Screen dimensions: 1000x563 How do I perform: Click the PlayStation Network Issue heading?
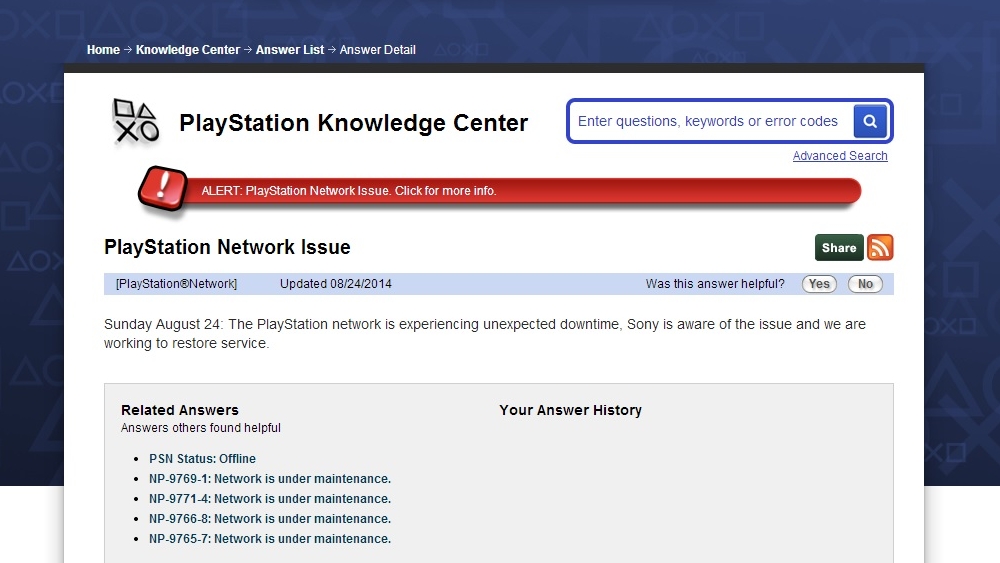click(227, 247)
